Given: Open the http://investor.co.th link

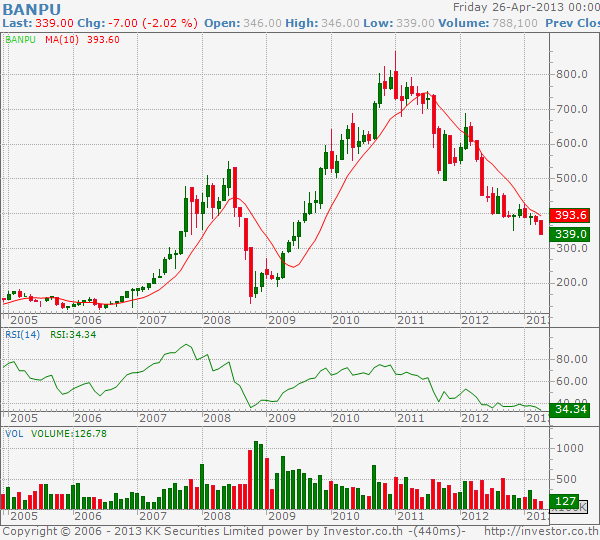Looking at the screenshot, I should pyautogui.click(x=541, y=532).
